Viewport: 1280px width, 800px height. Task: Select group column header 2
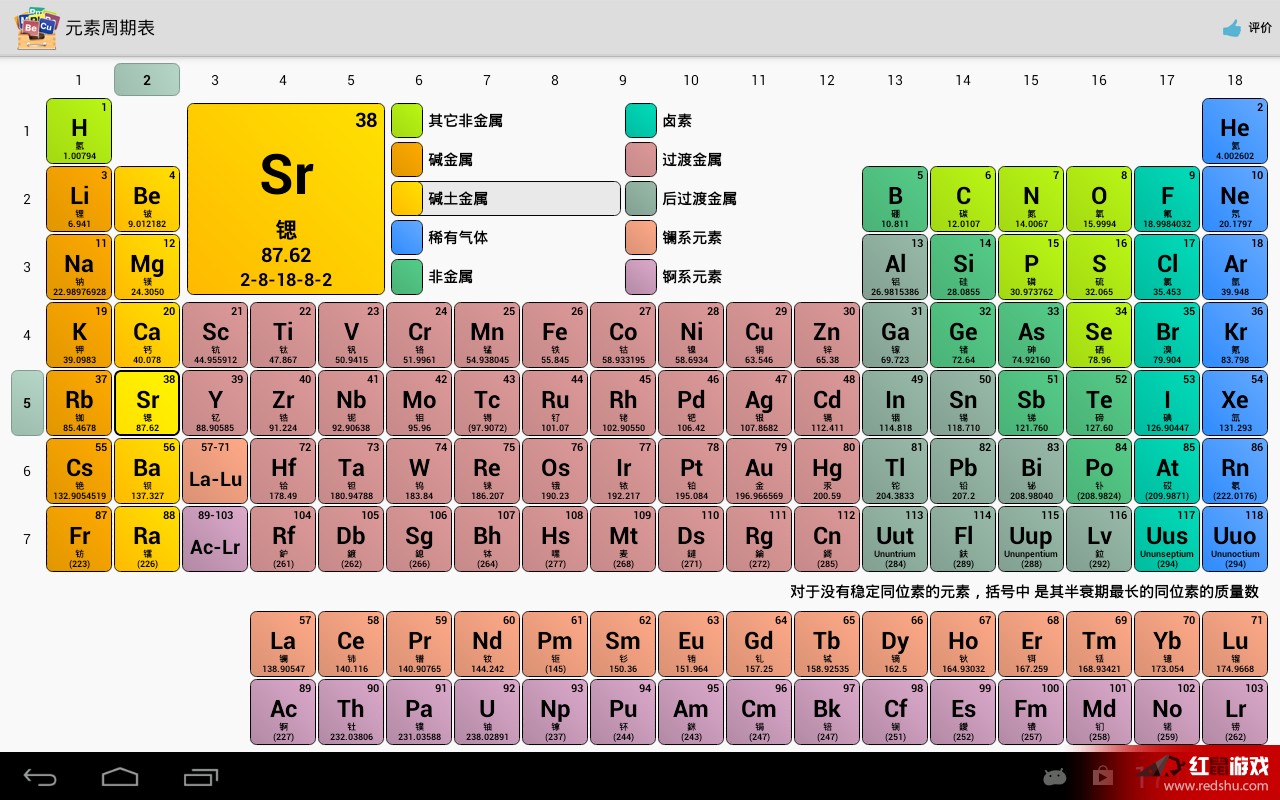click(x=147, y=80)
